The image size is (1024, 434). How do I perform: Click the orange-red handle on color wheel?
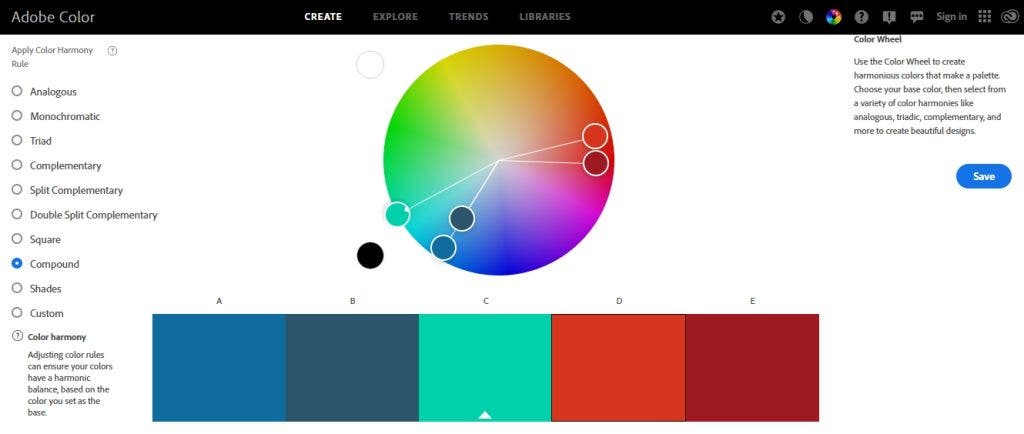(x=595, y=136)
